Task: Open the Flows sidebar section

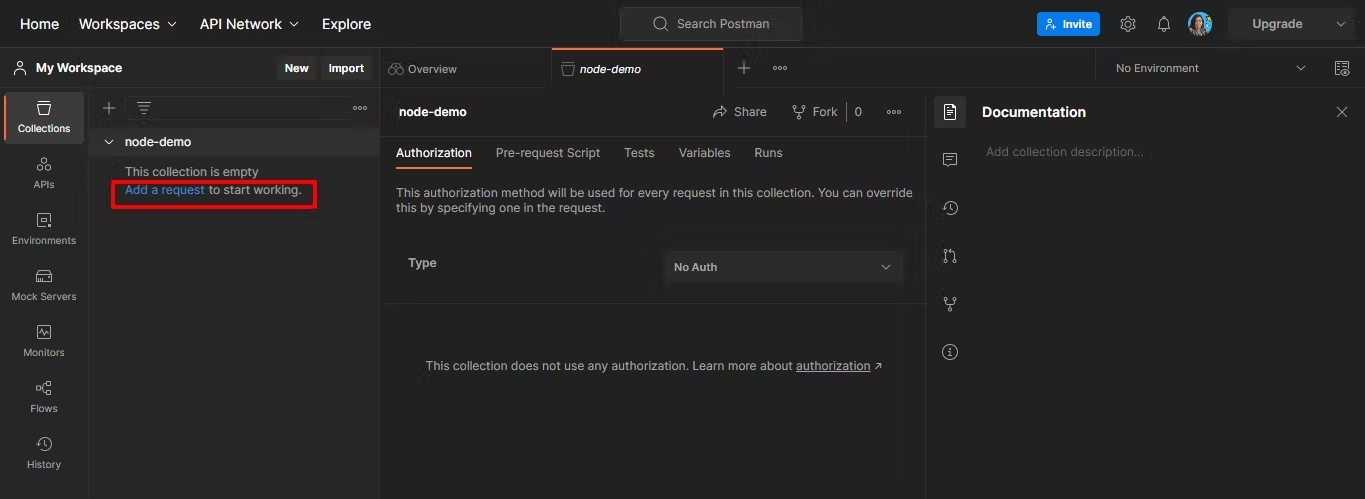Action: [x=44, y=397]
